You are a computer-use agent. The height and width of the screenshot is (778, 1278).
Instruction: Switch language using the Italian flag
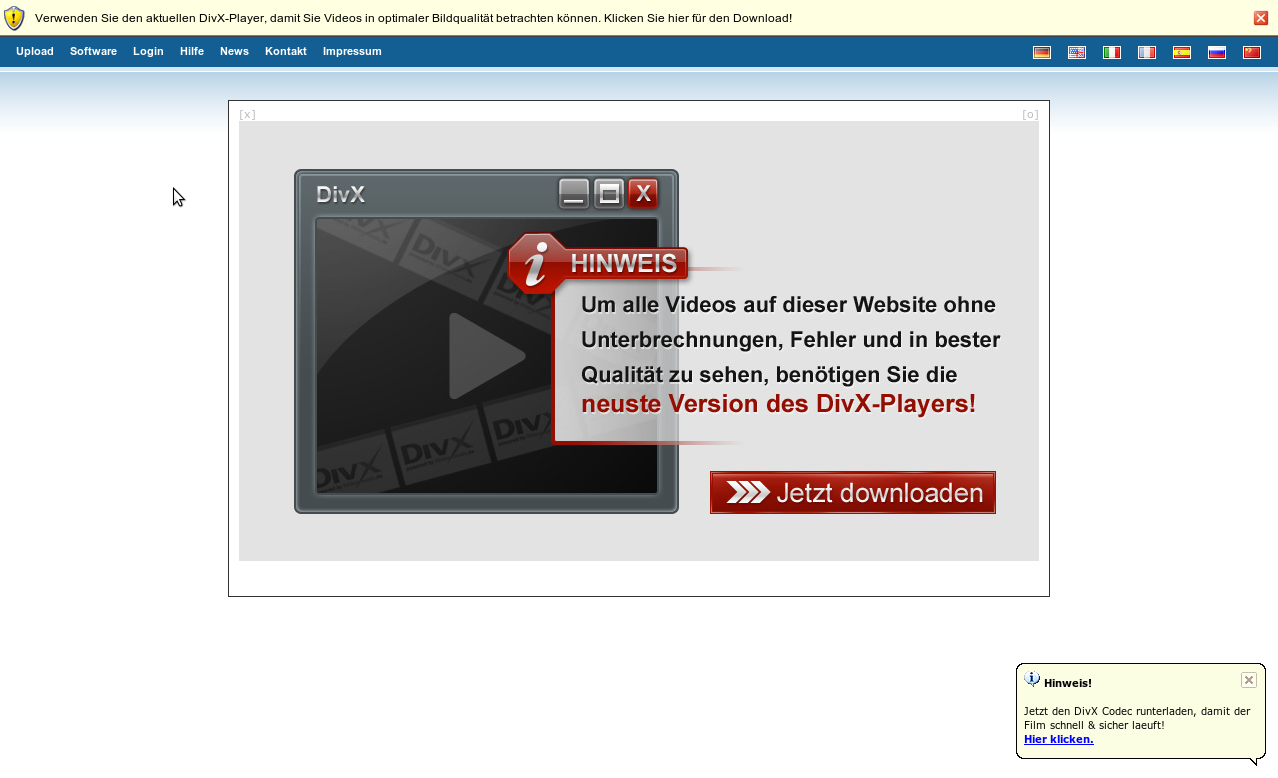(x=1112, y=53)
